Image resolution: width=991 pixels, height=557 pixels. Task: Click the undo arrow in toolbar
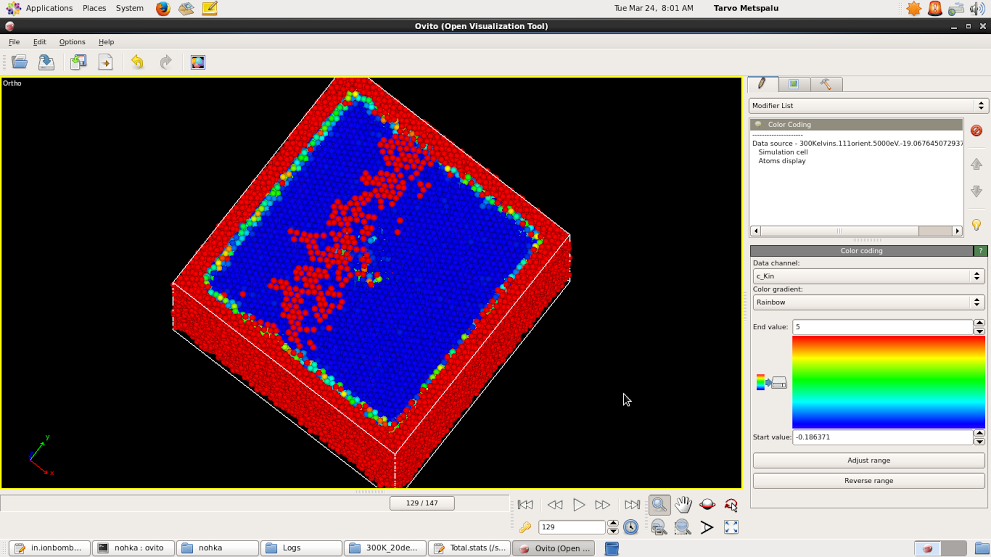(137, 62)
